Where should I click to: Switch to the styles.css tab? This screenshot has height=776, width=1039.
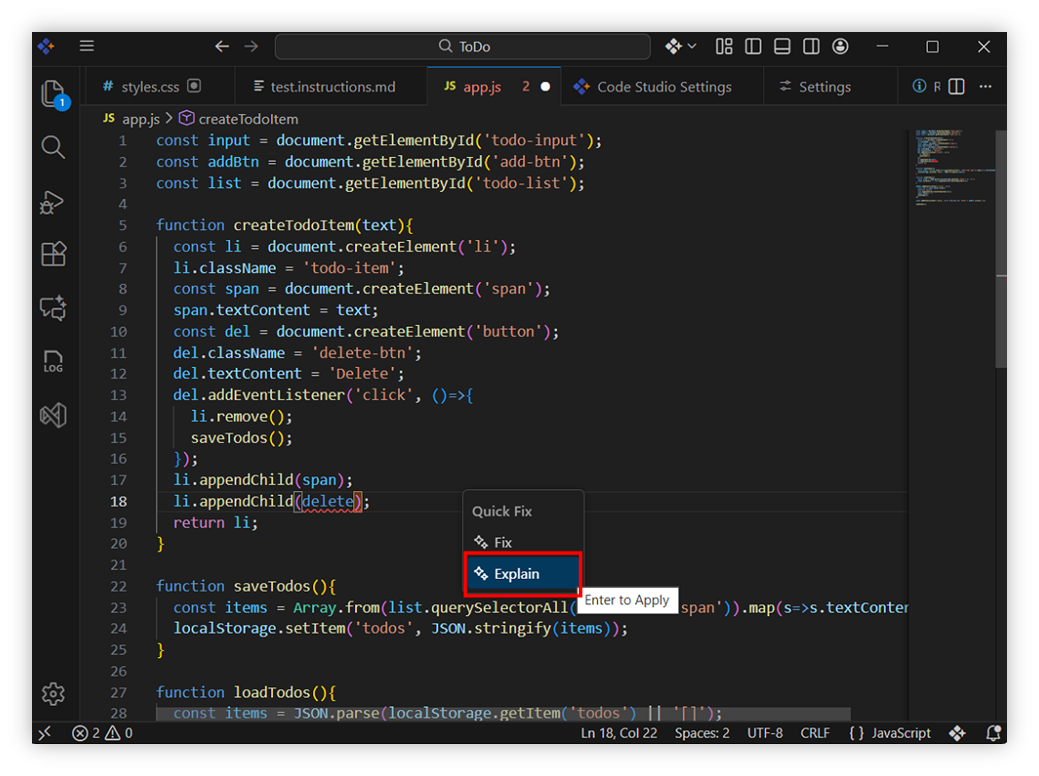(x=150, y=87)
